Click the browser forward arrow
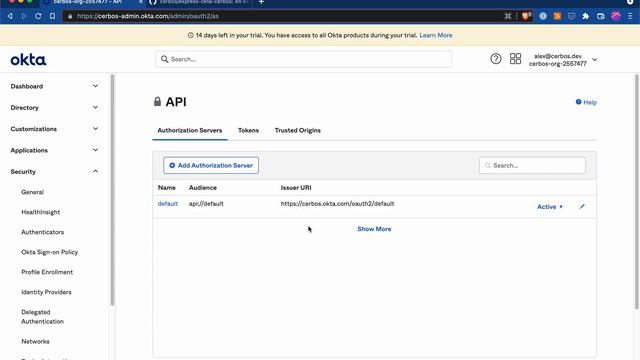 coord(24,16)
